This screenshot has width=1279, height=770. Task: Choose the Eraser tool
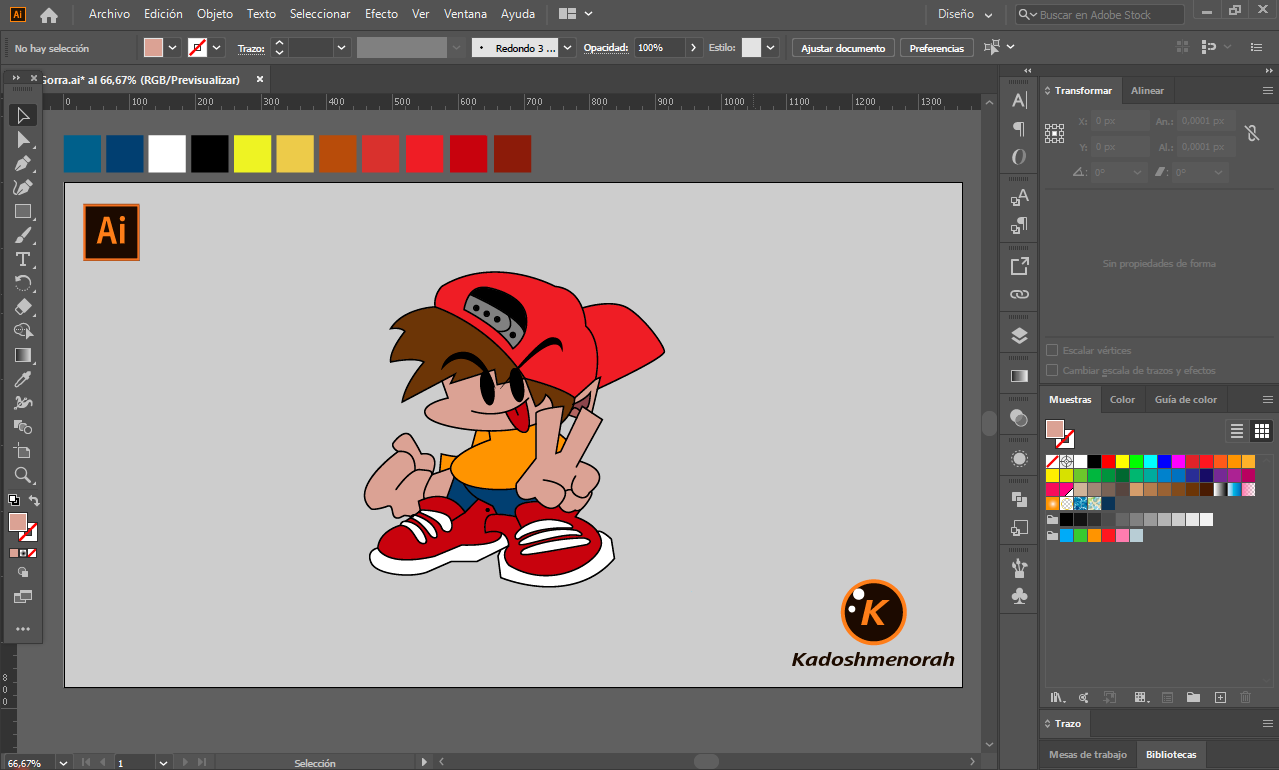pyautogui.click(x=23, y=307)
